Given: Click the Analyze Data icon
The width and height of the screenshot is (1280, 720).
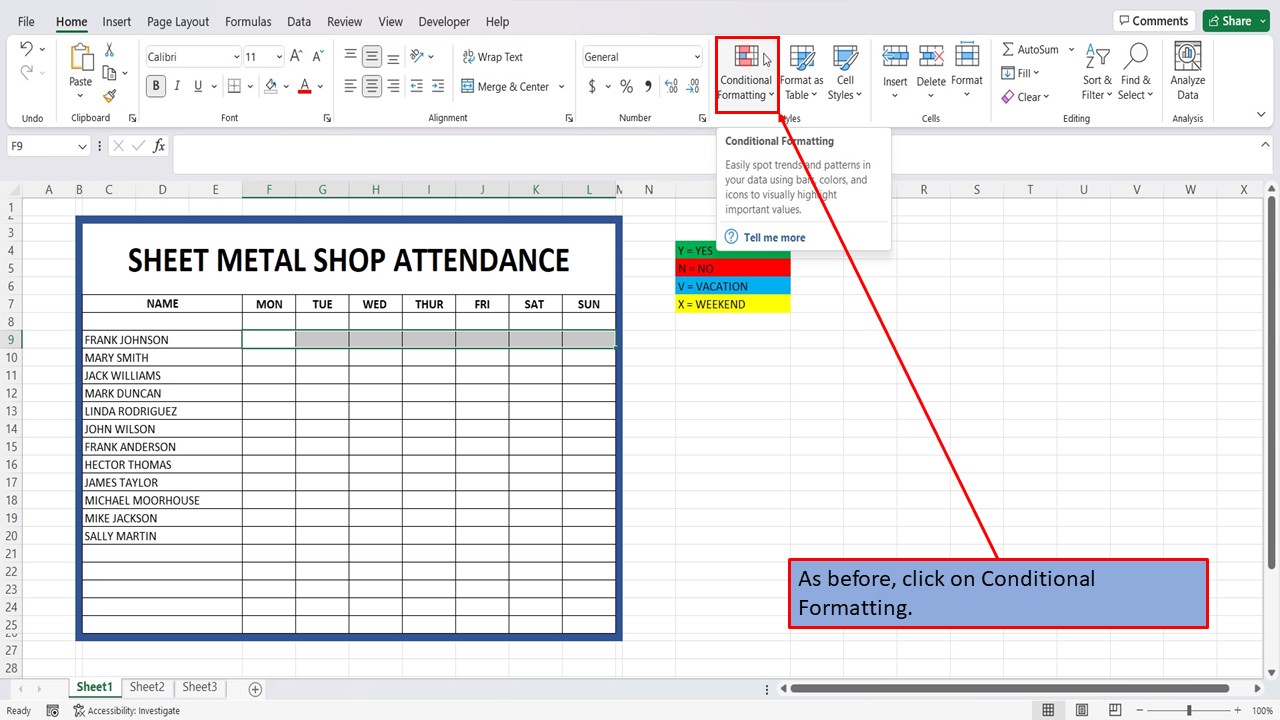Looking at the screenshot, I should click(1187, 57).
